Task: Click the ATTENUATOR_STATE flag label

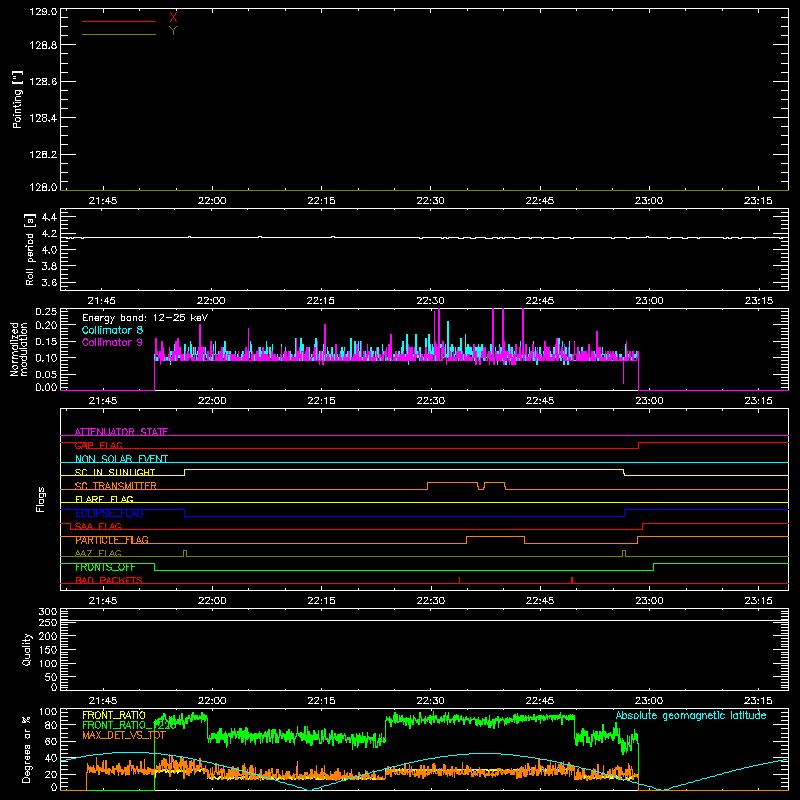Action: [x=121, y=432]
